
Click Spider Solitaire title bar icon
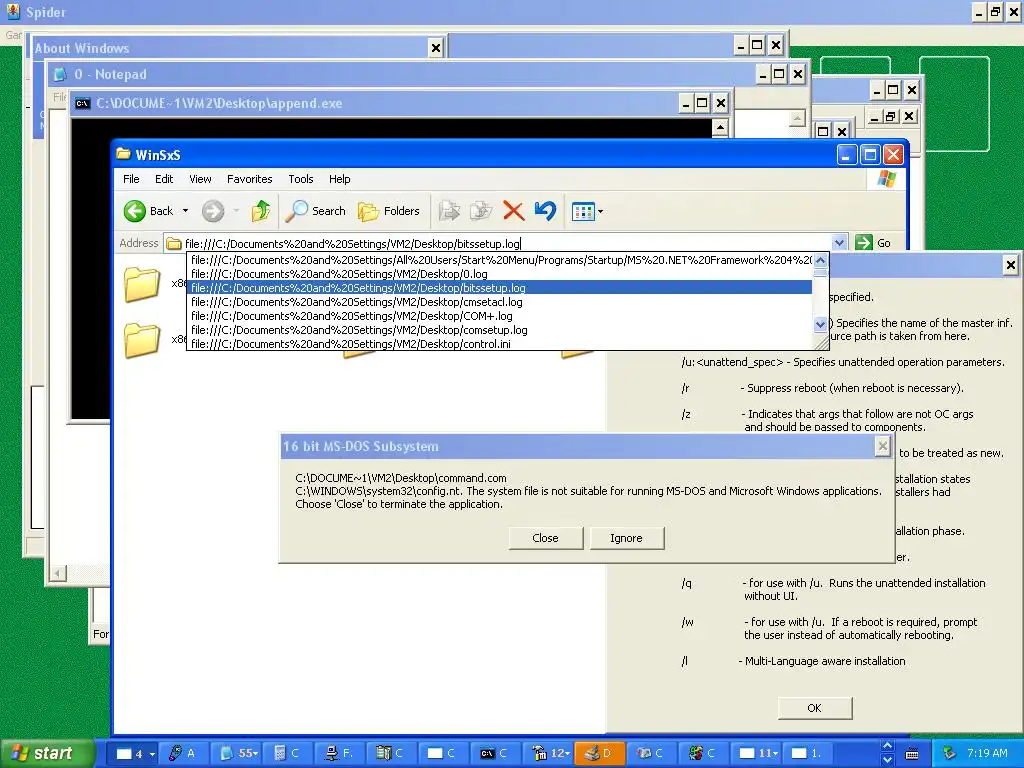[x=12, y=11]
